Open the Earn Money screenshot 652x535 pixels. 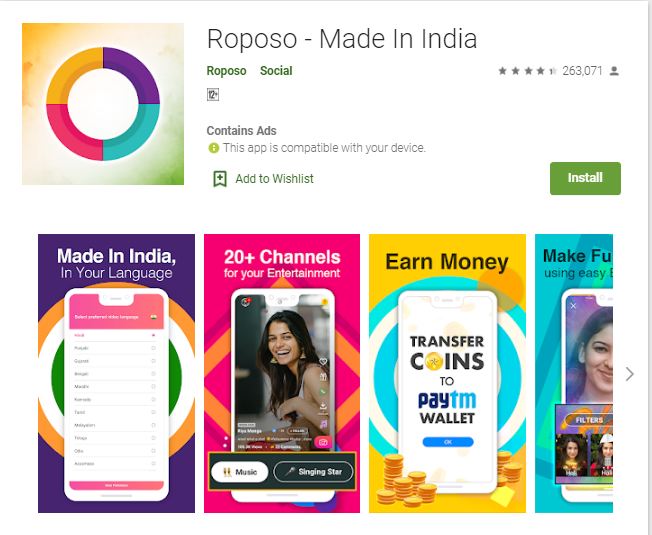(447, 373)
